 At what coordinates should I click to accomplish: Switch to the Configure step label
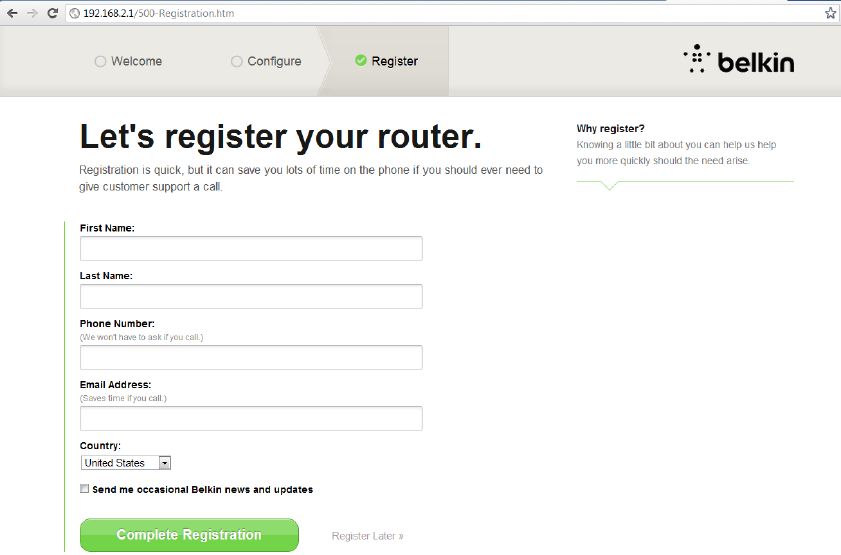coord(274,61)
